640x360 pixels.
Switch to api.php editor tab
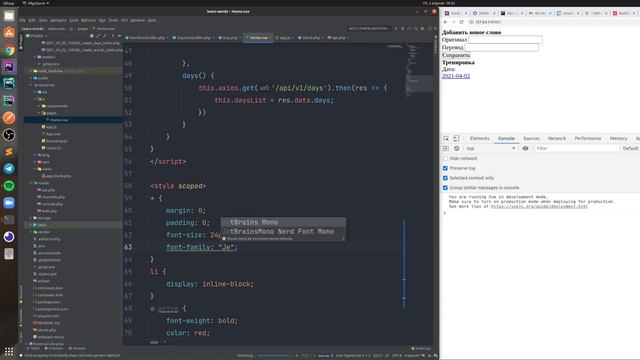pos(338,38)
